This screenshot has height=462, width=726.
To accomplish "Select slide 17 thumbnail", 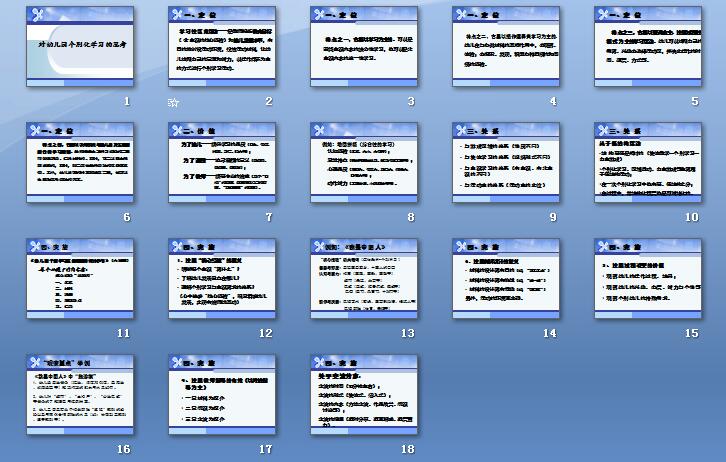I will 222,395.
